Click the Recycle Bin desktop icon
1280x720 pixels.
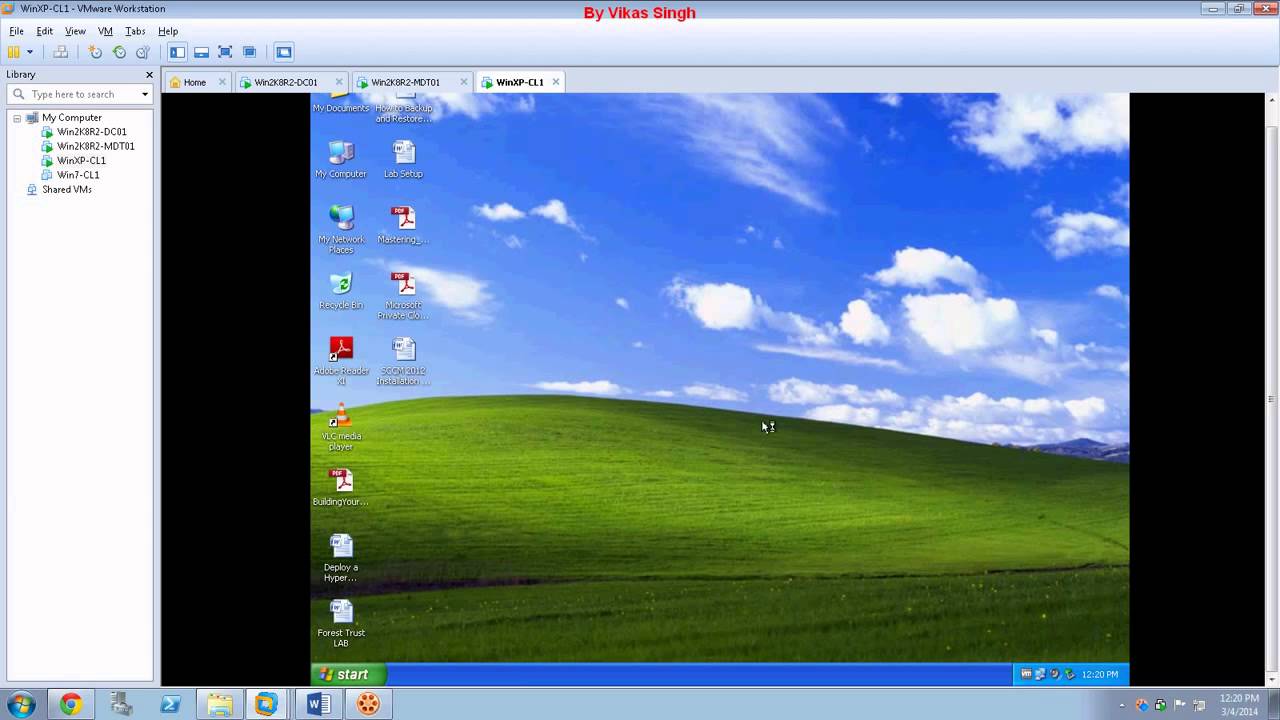(x=341, y=291)
